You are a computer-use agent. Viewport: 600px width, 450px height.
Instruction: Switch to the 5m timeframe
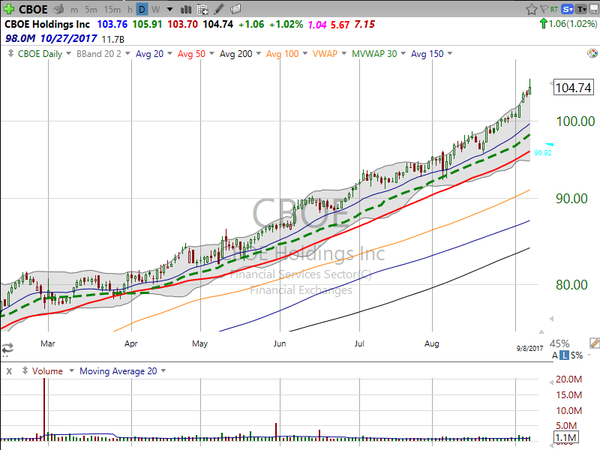[91, 10]
